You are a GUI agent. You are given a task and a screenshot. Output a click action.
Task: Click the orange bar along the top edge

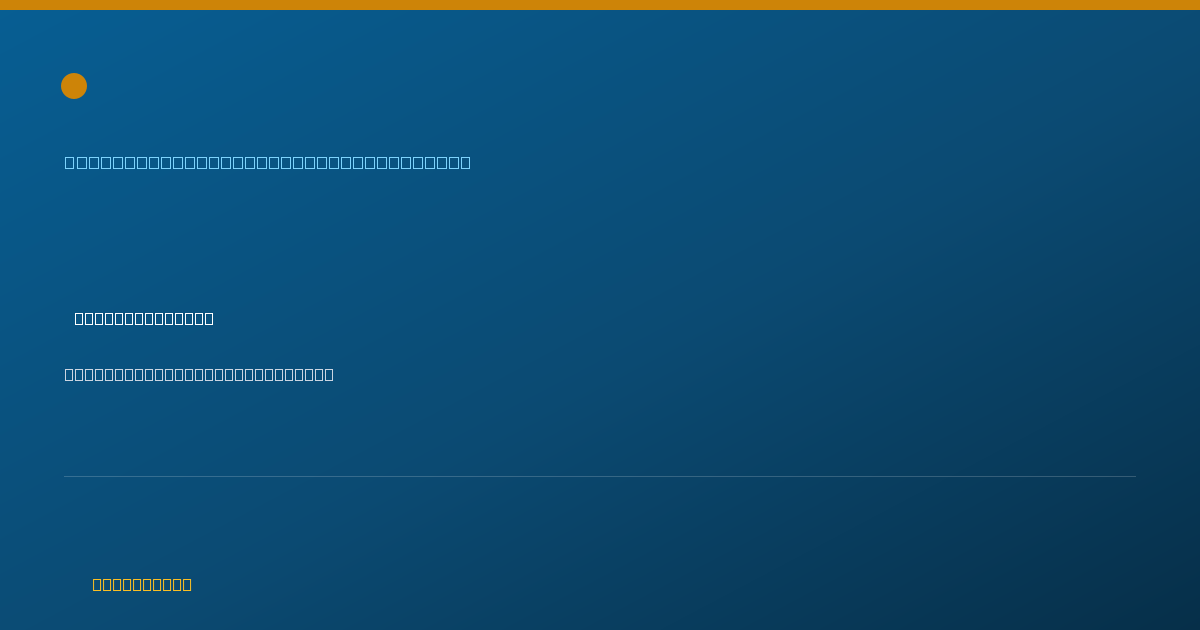(x=600, y=5)
